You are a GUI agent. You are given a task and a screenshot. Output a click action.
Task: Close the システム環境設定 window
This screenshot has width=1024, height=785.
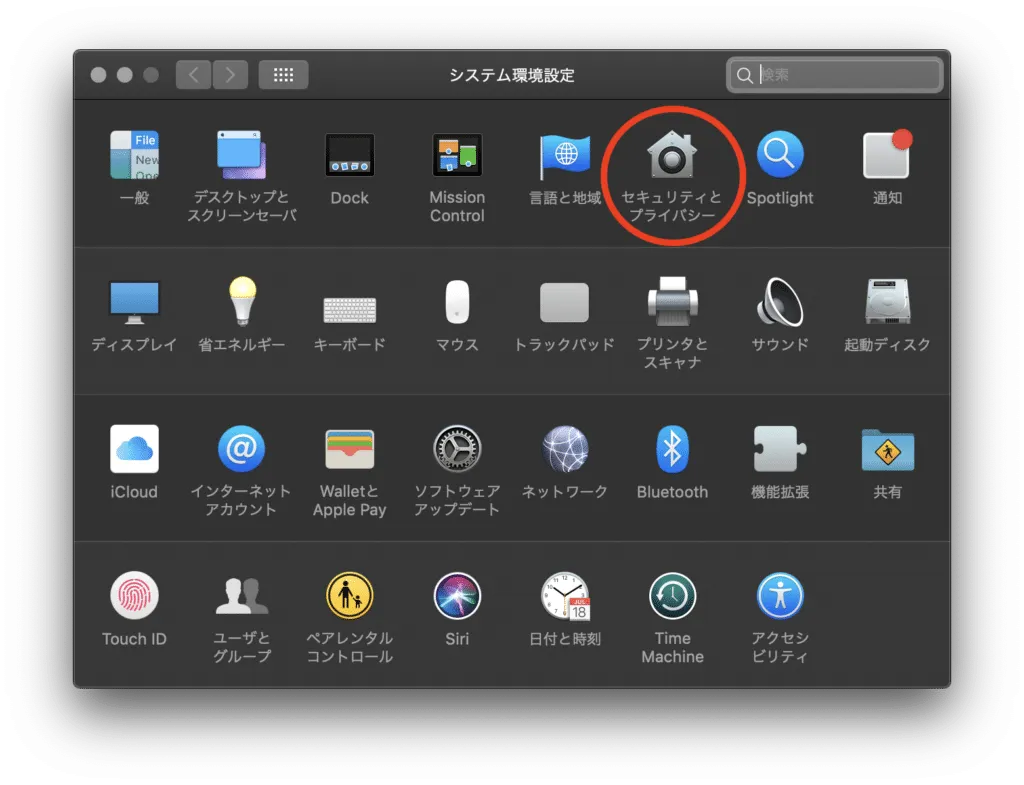pyautogui.click(x=99, y=75)
